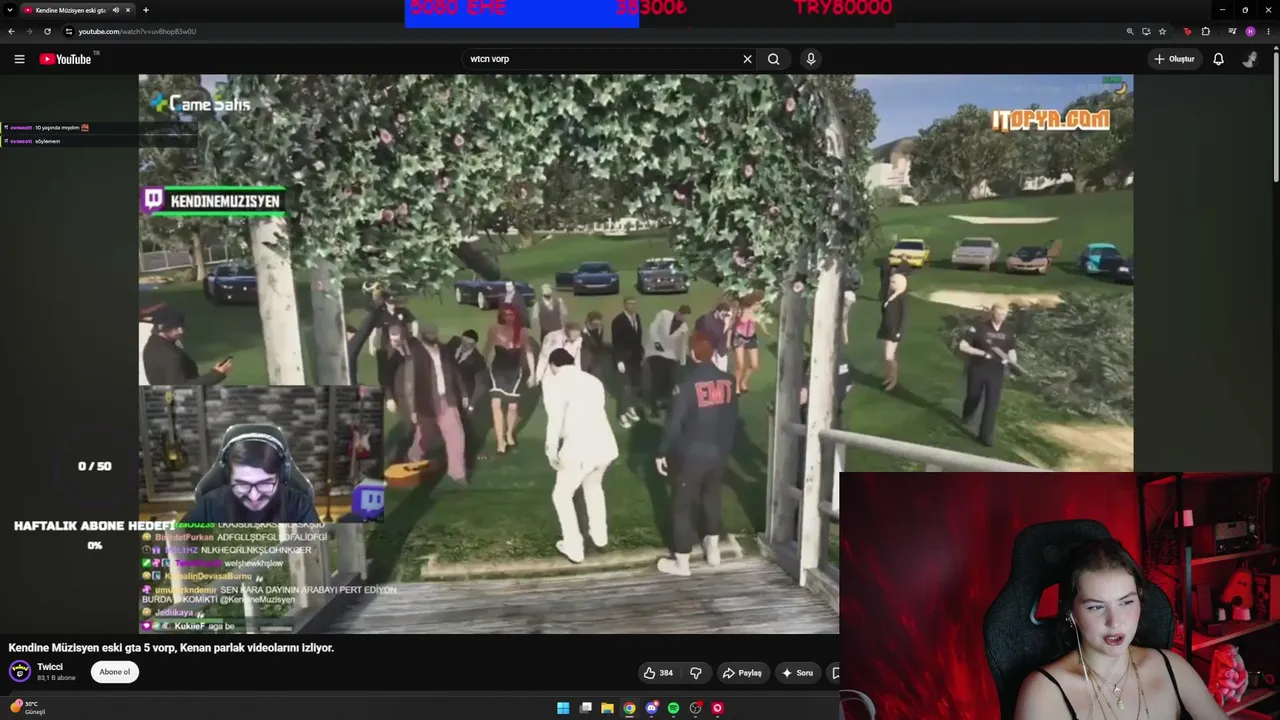
Task: Switch to Chrome on the taskbar
Action: pyautogui.click(x=629, y=708)
